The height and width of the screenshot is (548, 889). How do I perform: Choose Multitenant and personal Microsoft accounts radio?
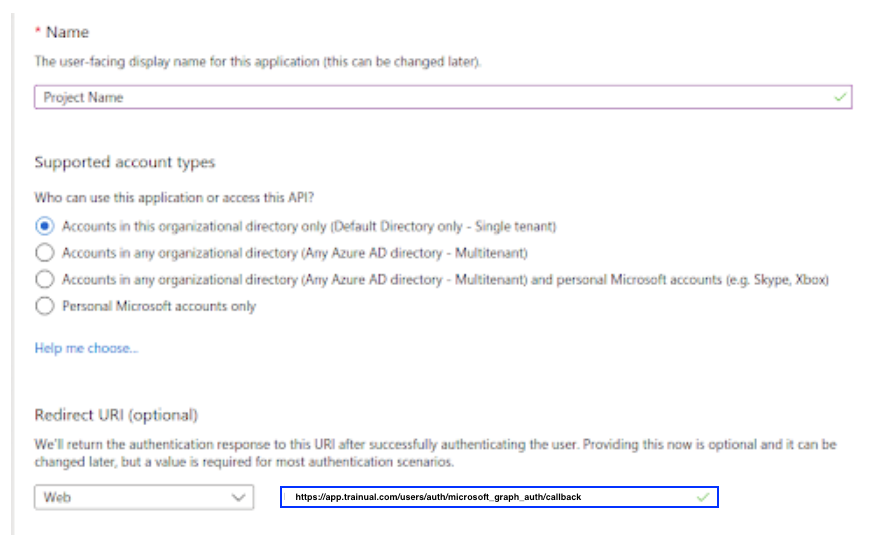tap(44, 279)
